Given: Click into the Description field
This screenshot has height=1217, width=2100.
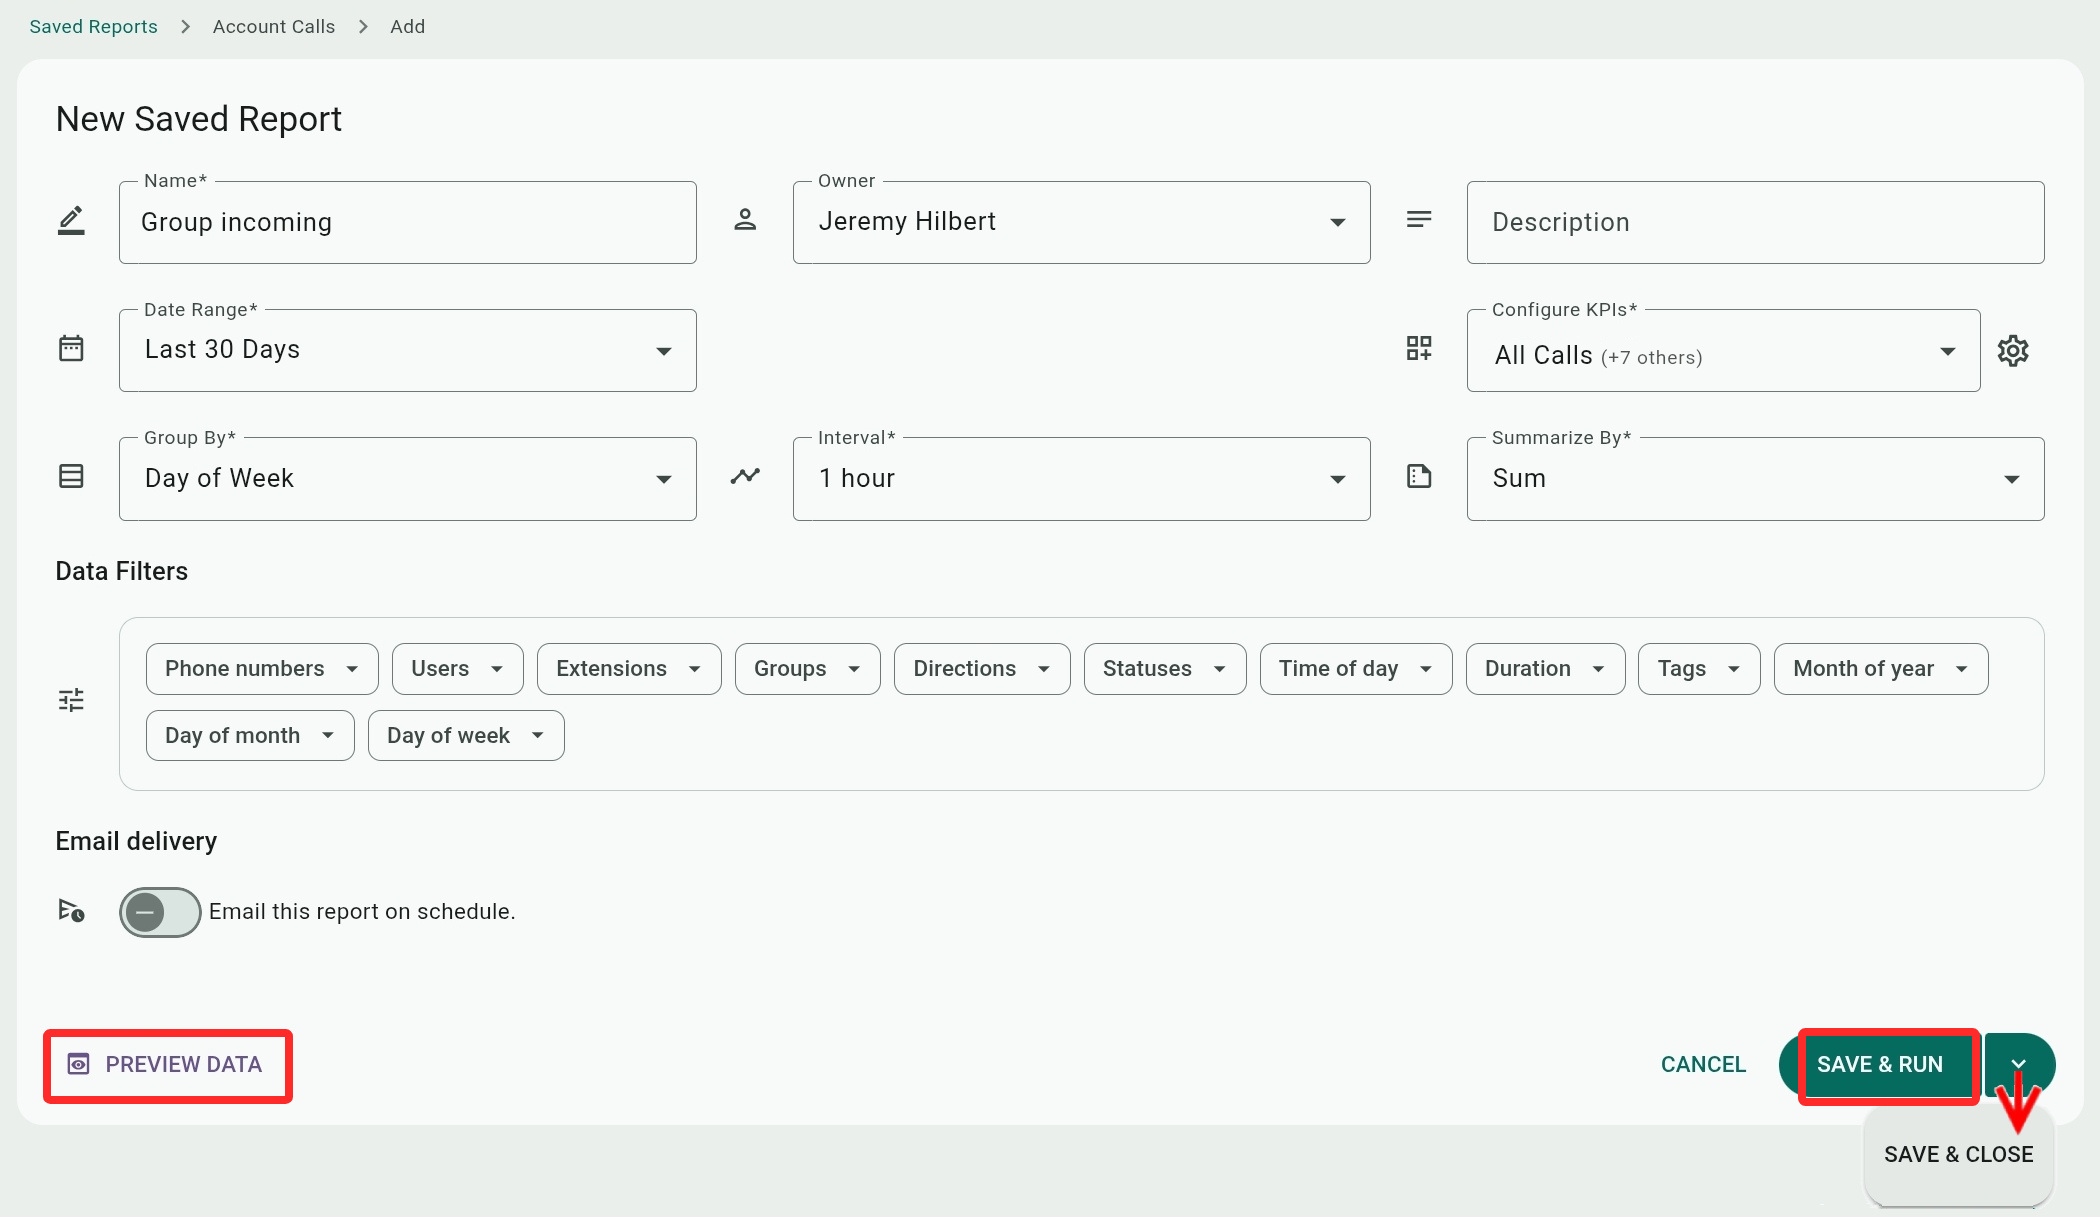Looking at the screenshot, I should click(x=1755, y=222).
